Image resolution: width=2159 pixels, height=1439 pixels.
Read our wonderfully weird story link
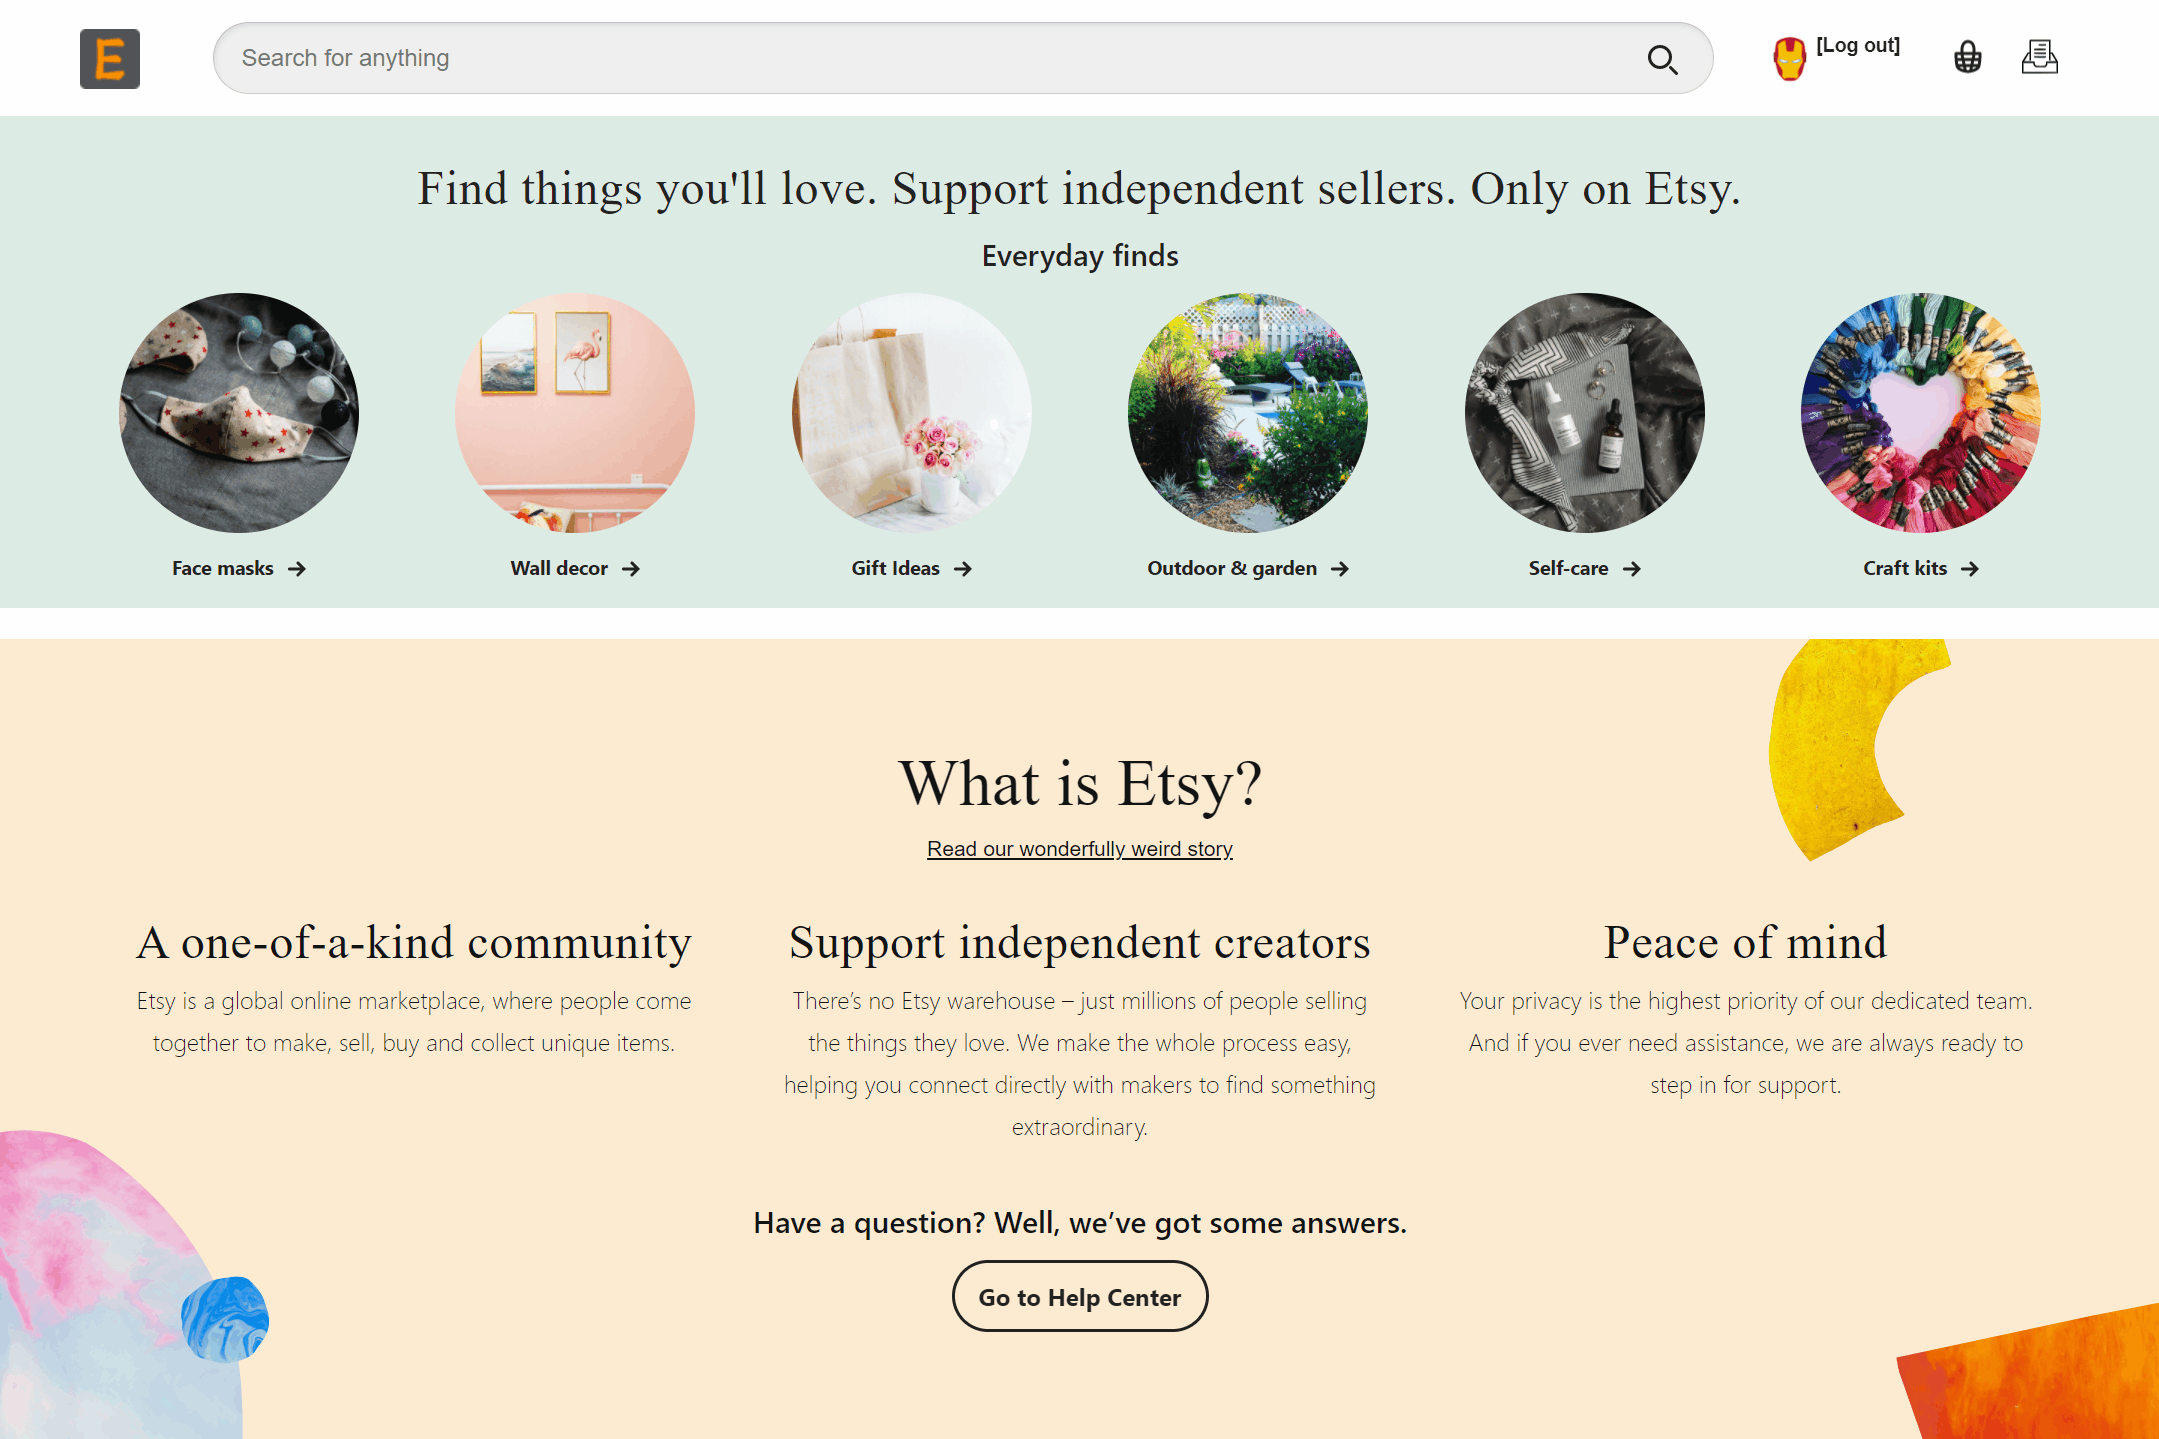point(1079,848)
